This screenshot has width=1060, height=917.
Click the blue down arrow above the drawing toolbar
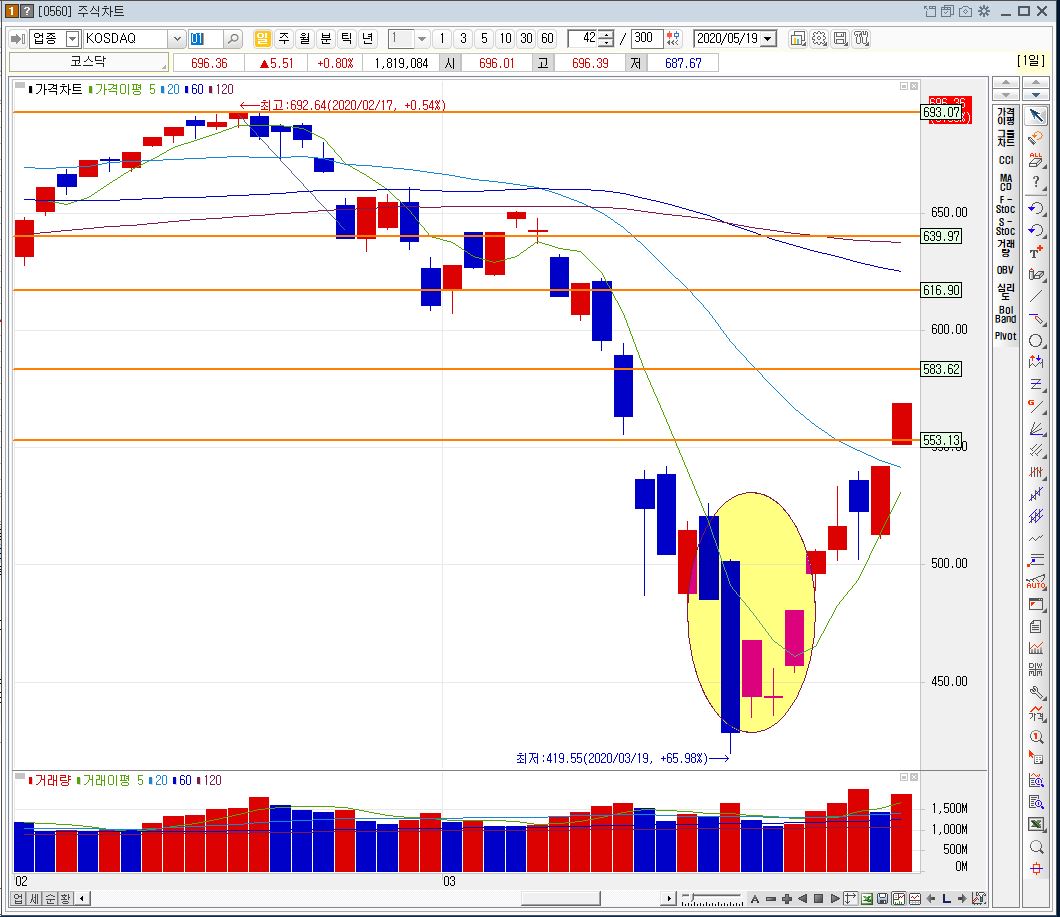(1036, 95)
